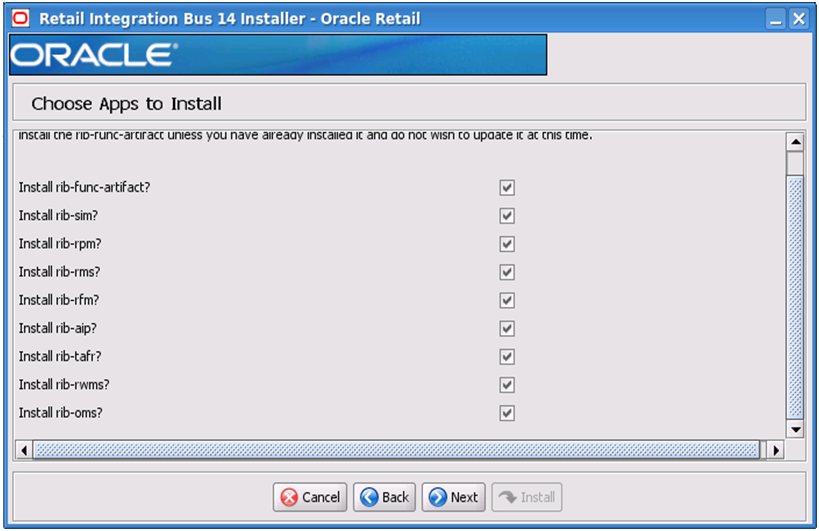The image size is (819, 531).
Task: Go Back to the previous installer step
Action: (x=384, y=497)
